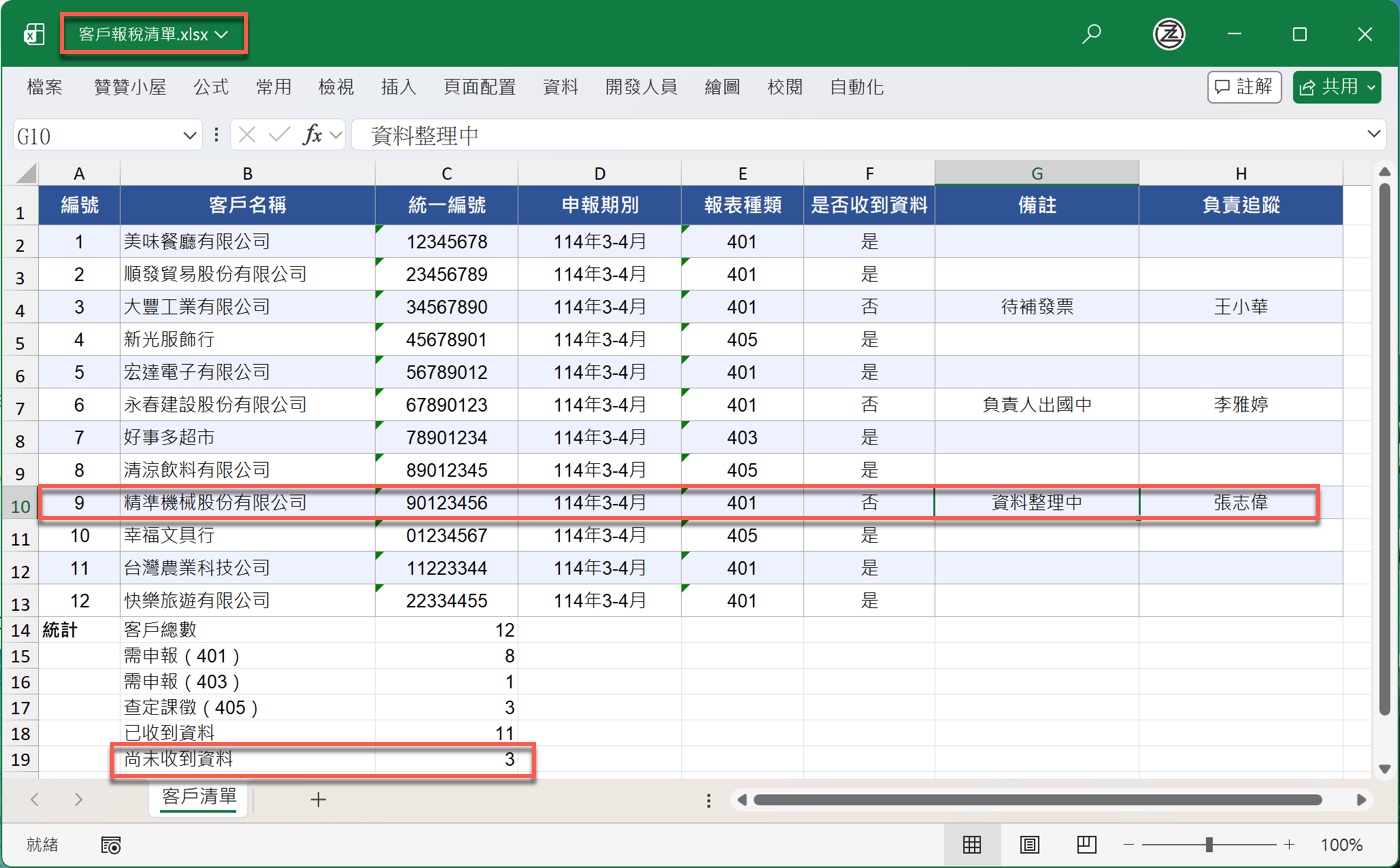Select cell 90123456

click(447, 503)
